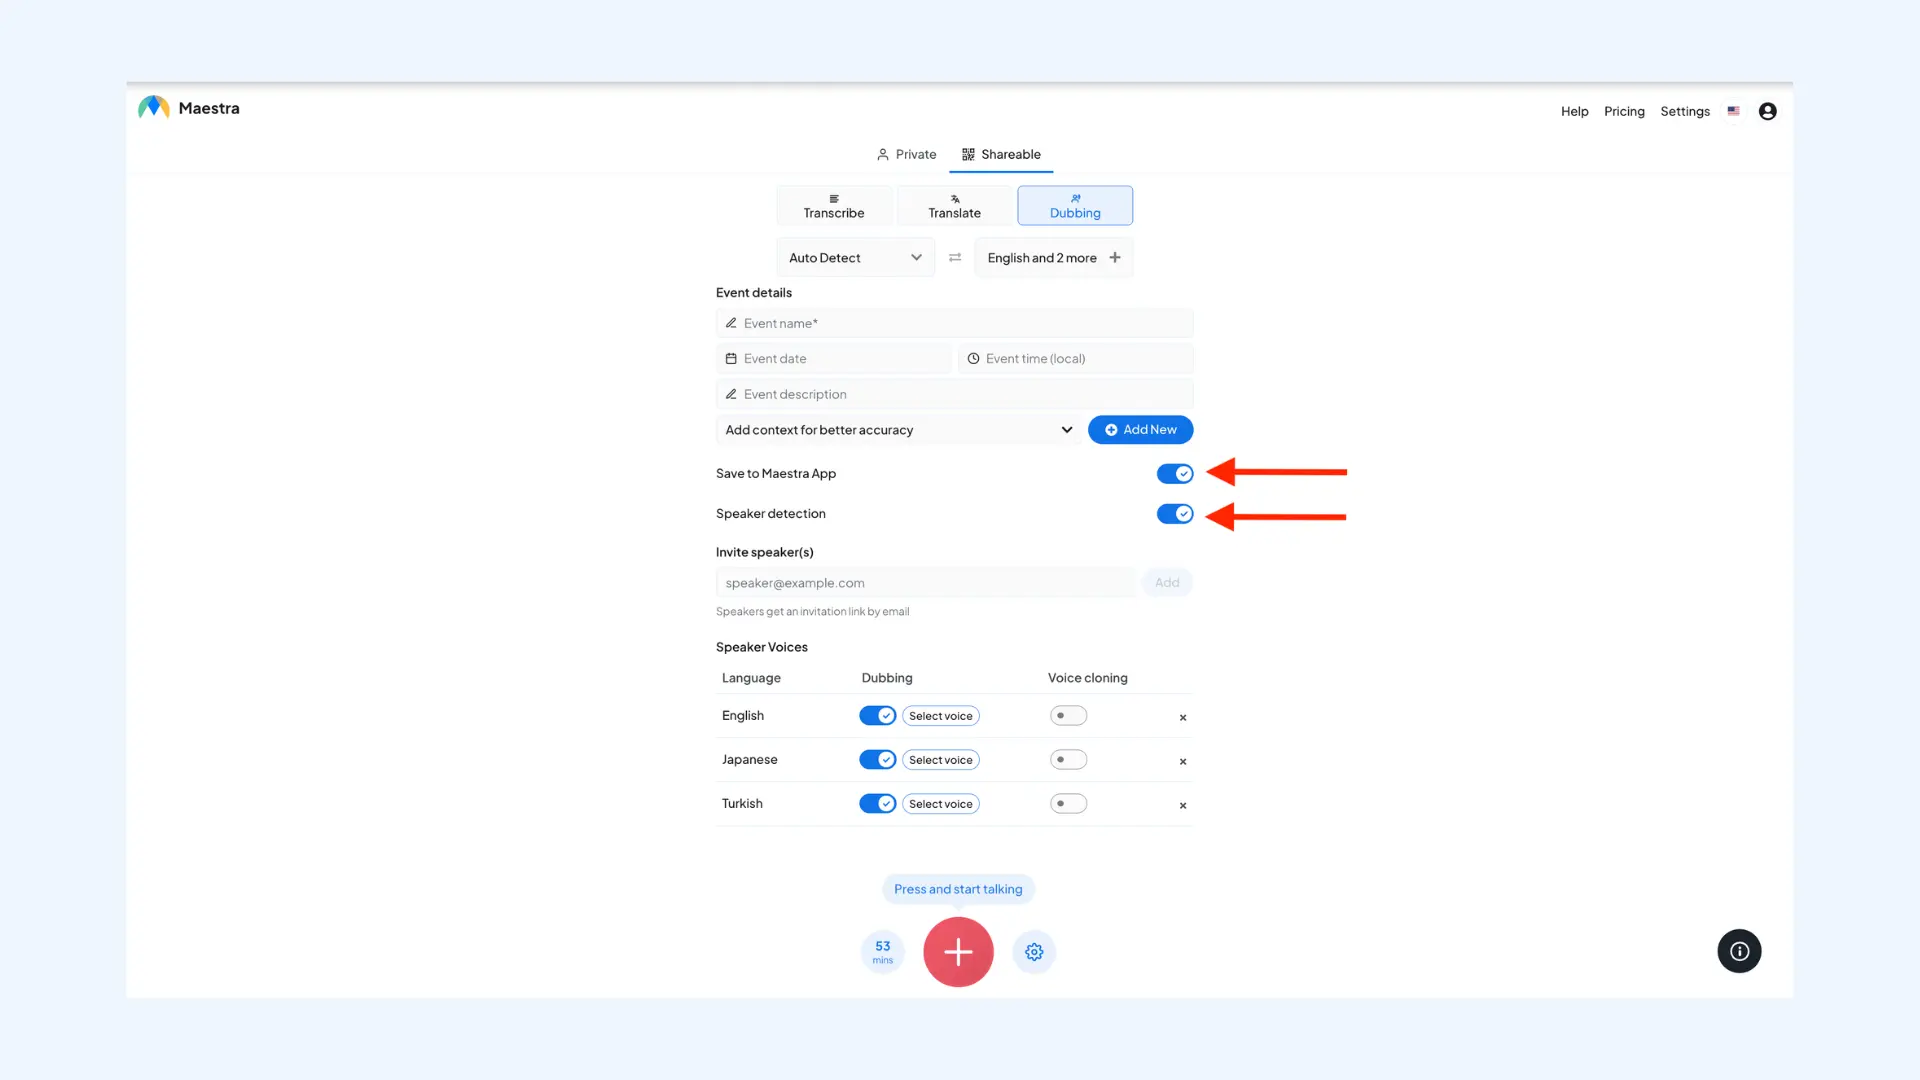Click the Add New context button

click(x=1140, y=429)
